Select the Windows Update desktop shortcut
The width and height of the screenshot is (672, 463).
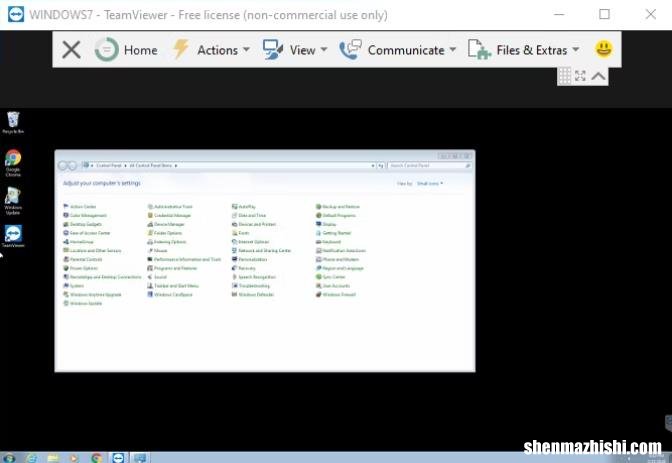[13, 201]
